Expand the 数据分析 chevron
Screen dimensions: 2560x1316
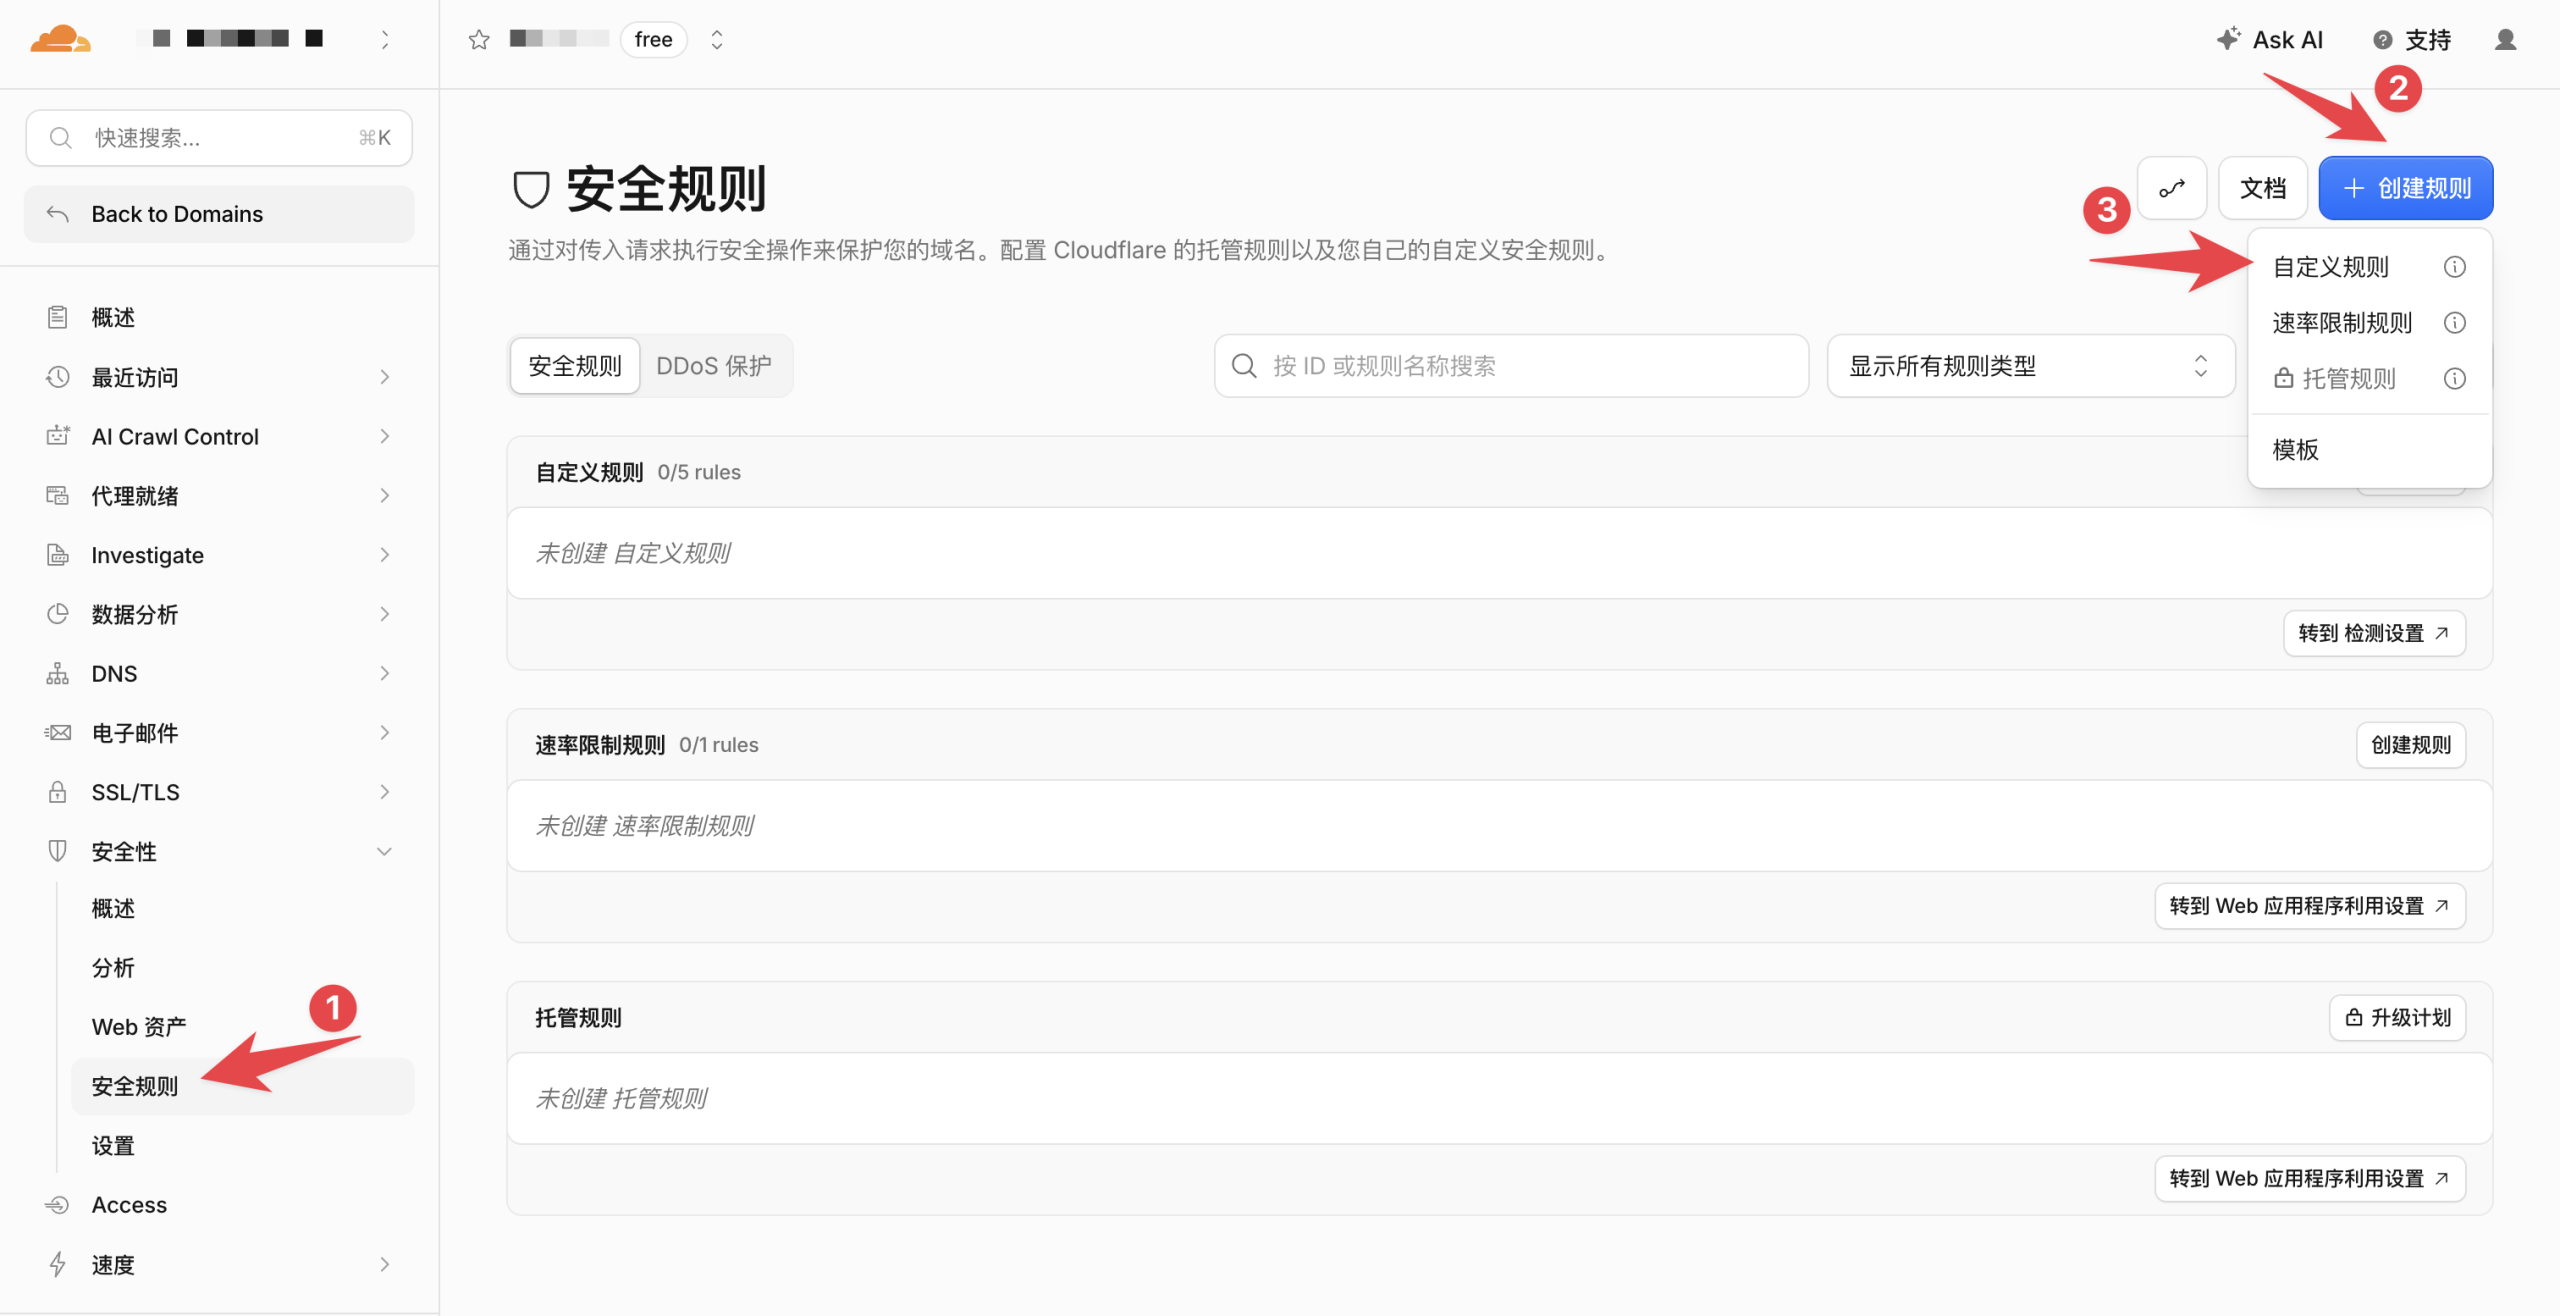coord(385,614)
